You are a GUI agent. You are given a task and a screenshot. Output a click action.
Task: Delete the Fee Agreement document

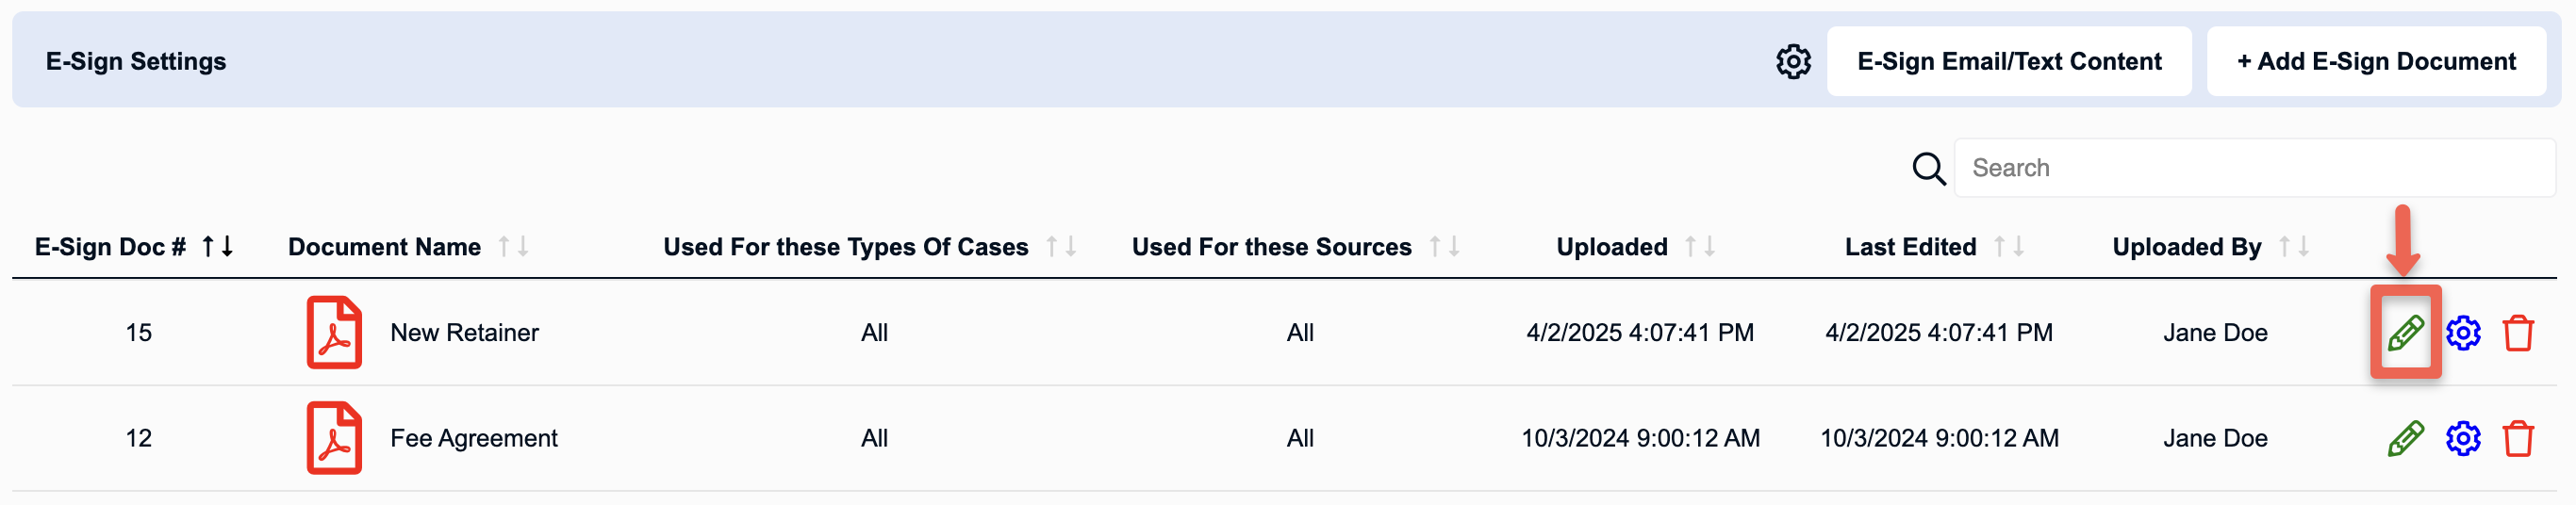click(2517, 438)
